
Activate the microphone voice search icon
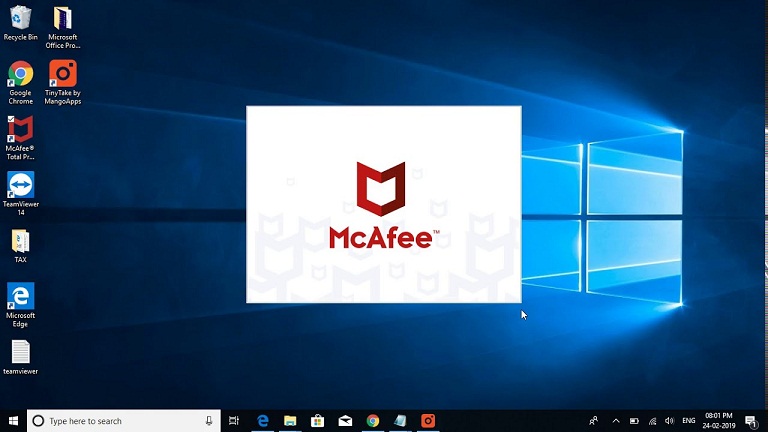209,421
